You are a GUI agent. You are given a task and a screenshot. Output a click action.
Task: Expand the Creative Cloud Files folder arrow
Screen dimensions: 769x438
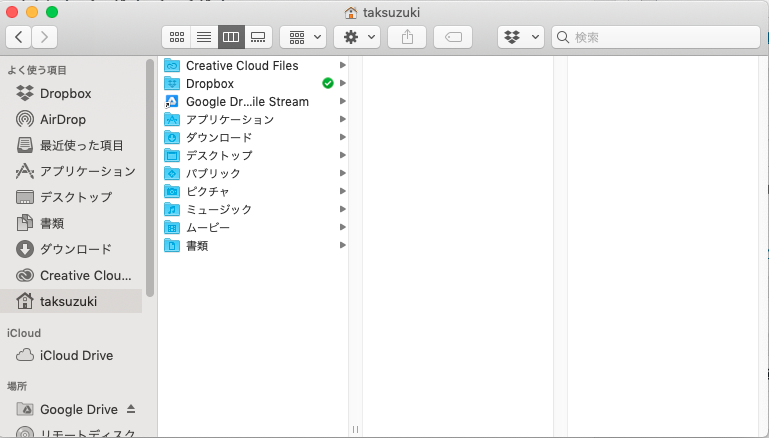[342, 65]
